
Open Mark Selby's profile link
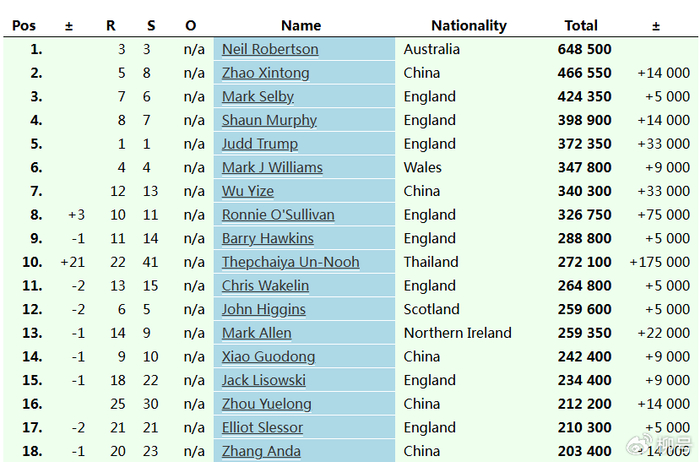[258, 97]
